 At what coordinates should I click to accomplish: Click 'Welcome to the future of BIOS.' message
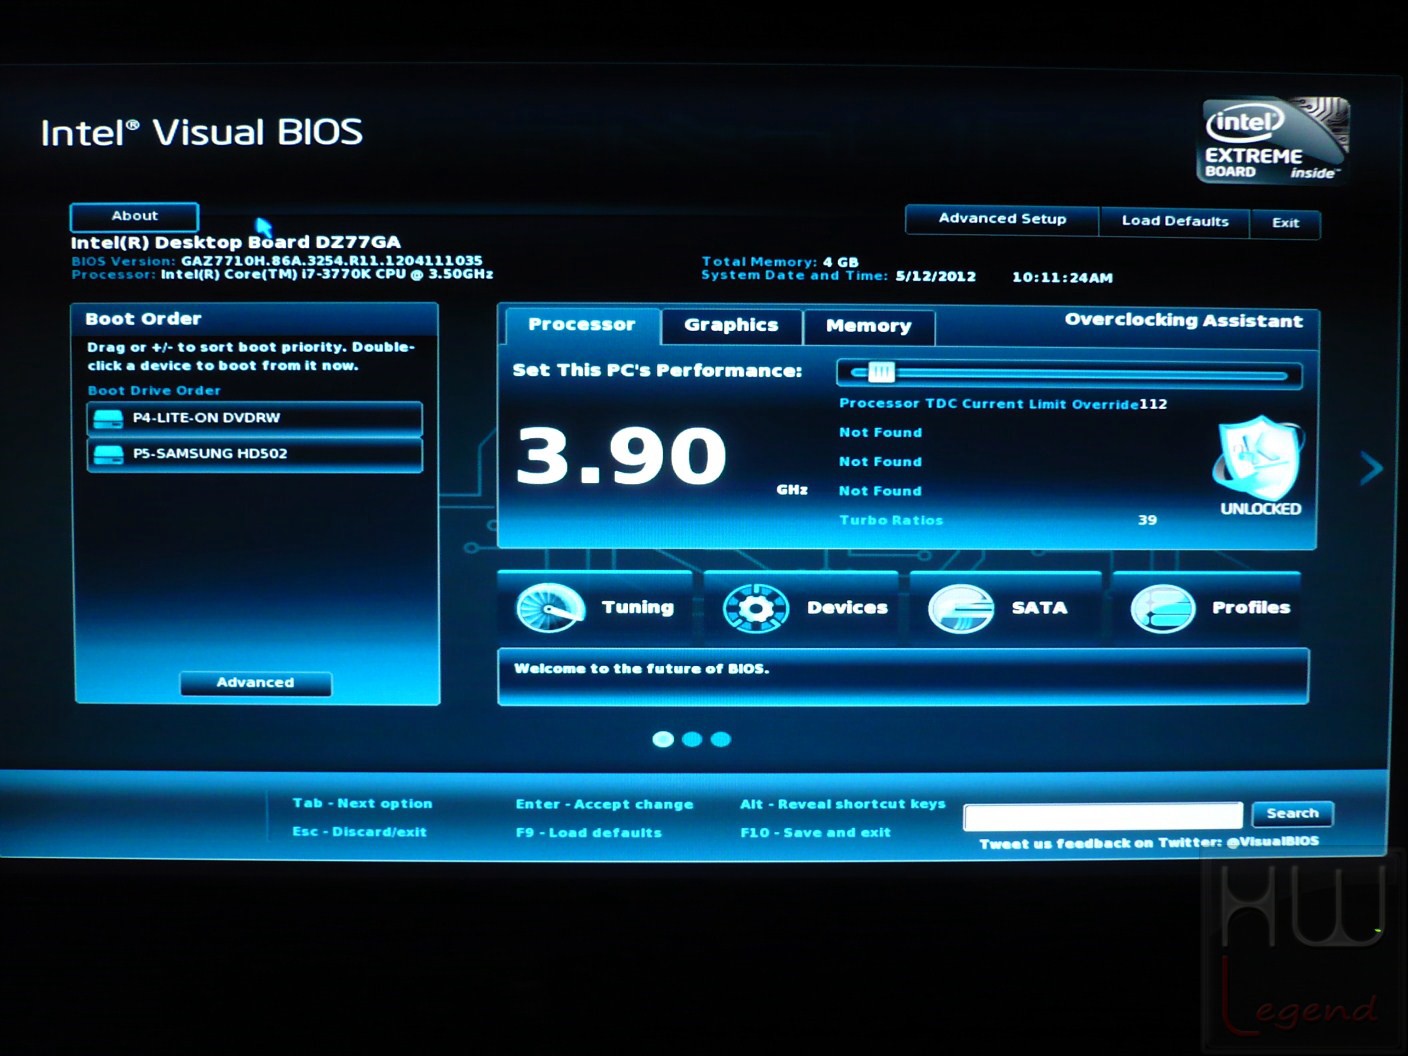pos(641,669)
